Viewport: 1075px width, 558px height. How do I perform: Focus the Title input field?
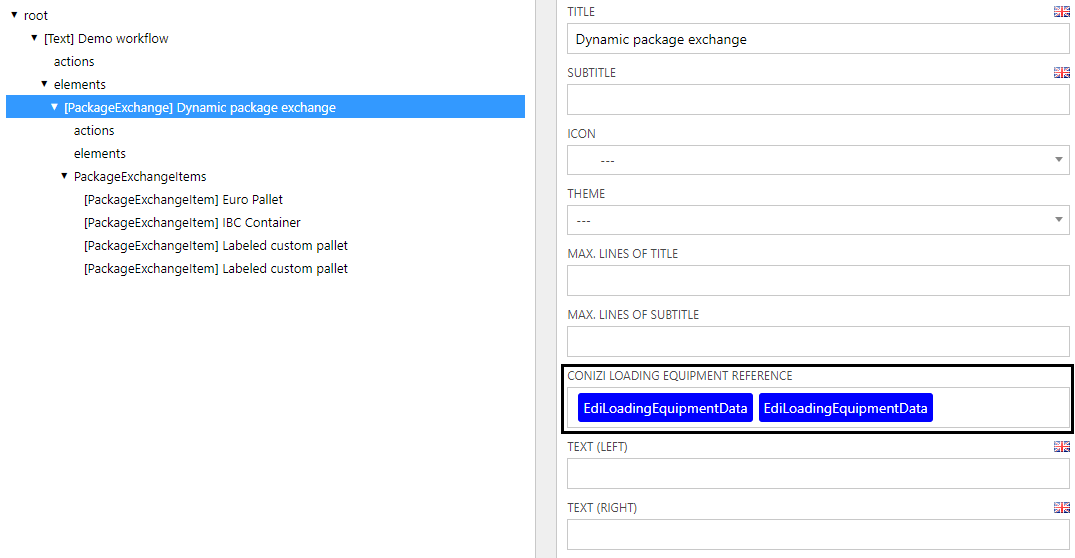[x=817, y=39]
